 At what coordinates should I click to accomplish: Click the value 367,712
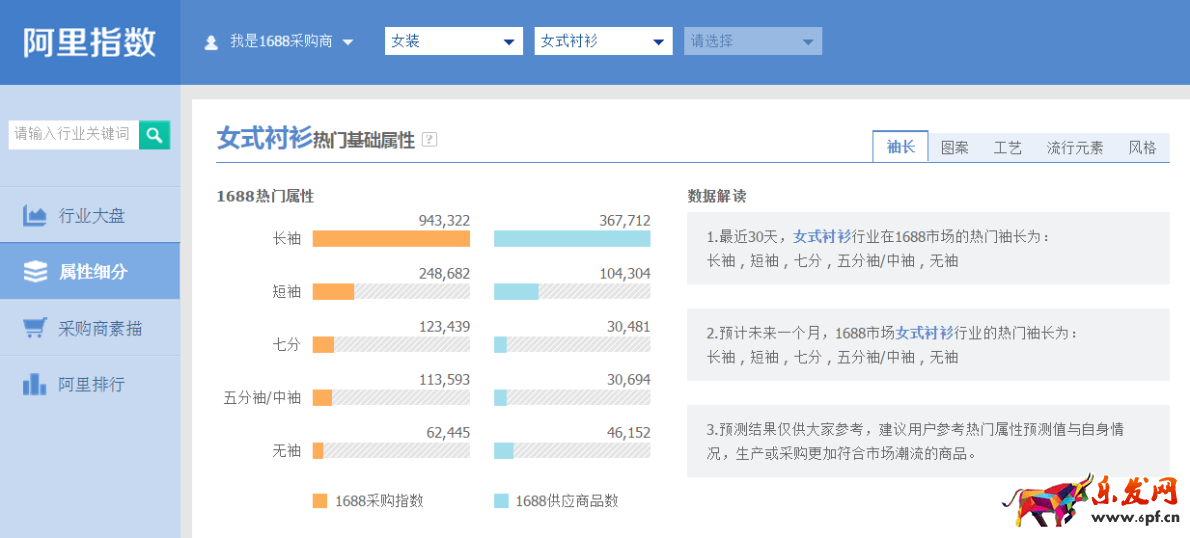[625, 220]
